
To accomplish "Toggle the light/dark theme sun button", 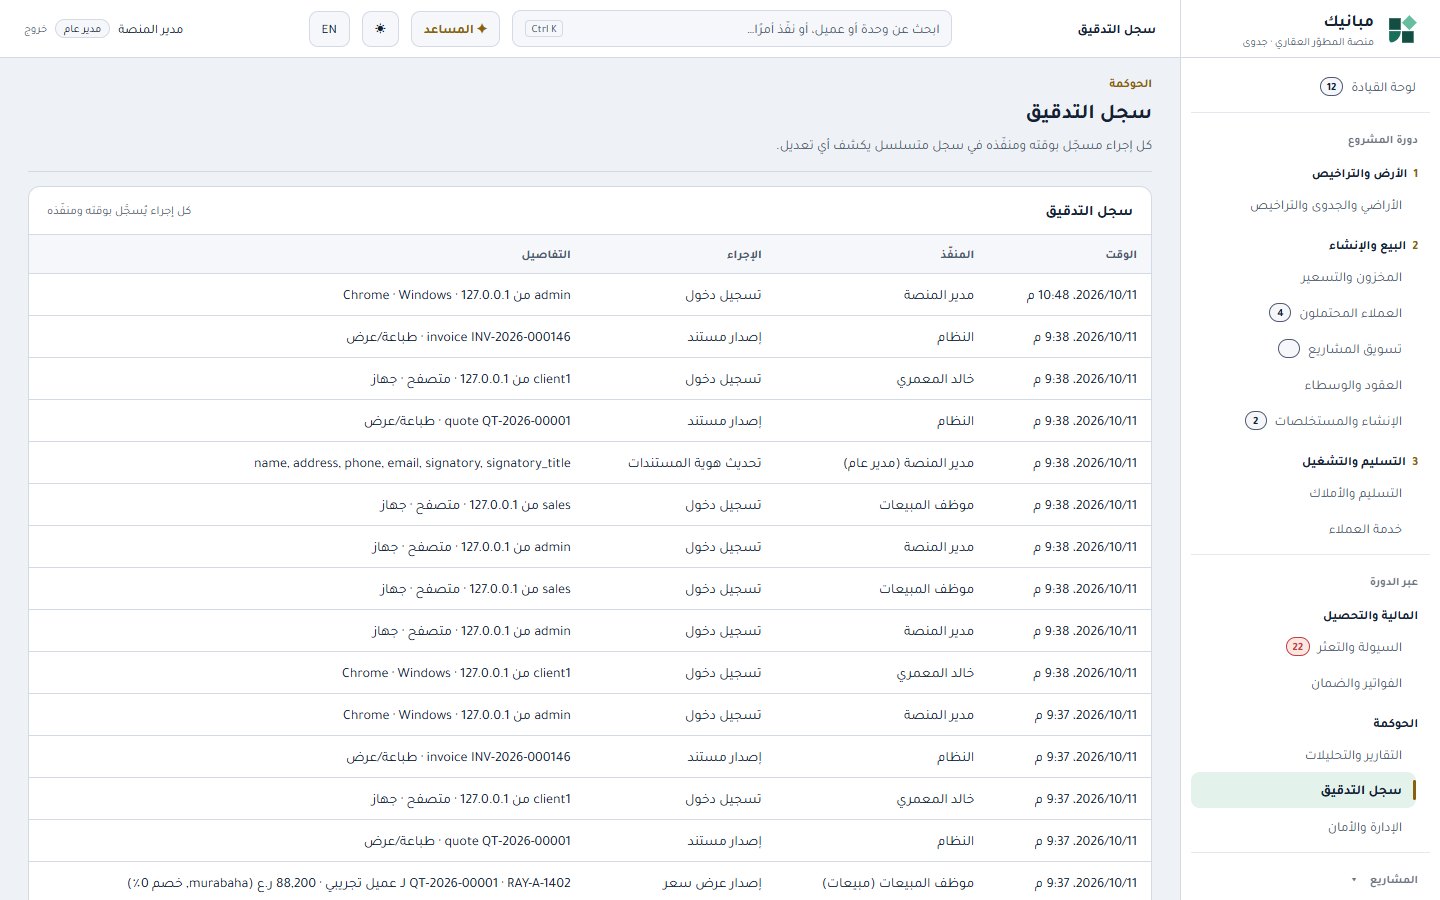I will [380, 29].
